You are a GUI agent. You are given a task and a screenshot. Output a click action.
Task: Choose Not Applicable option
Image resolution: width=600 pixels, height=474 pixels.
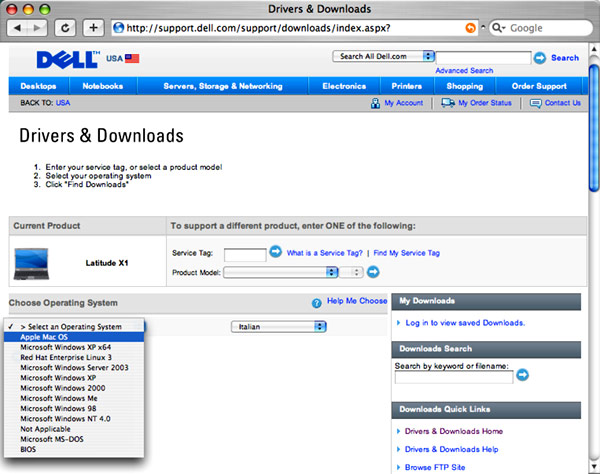74,429
